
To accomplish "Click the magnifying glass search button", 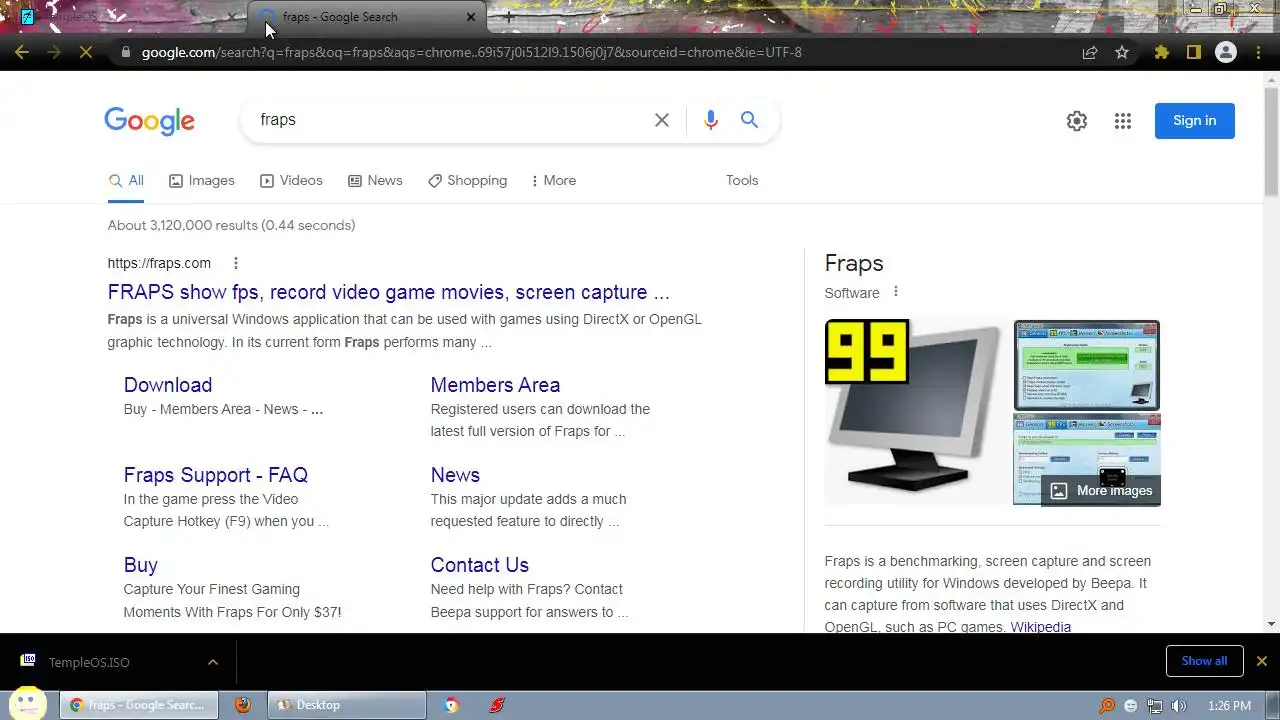I will (x=749, y=120).
